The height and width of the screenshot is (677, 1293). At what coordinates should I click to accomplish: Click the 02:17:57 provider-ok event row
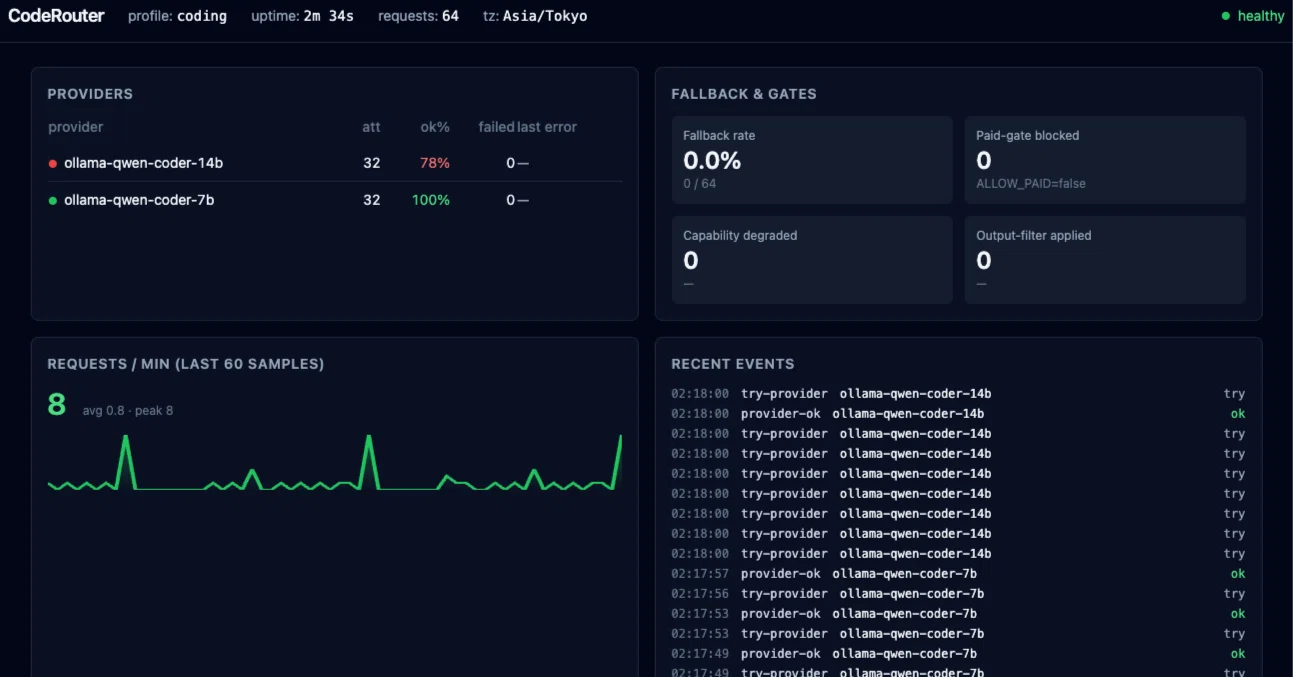(x=958, y=574)
